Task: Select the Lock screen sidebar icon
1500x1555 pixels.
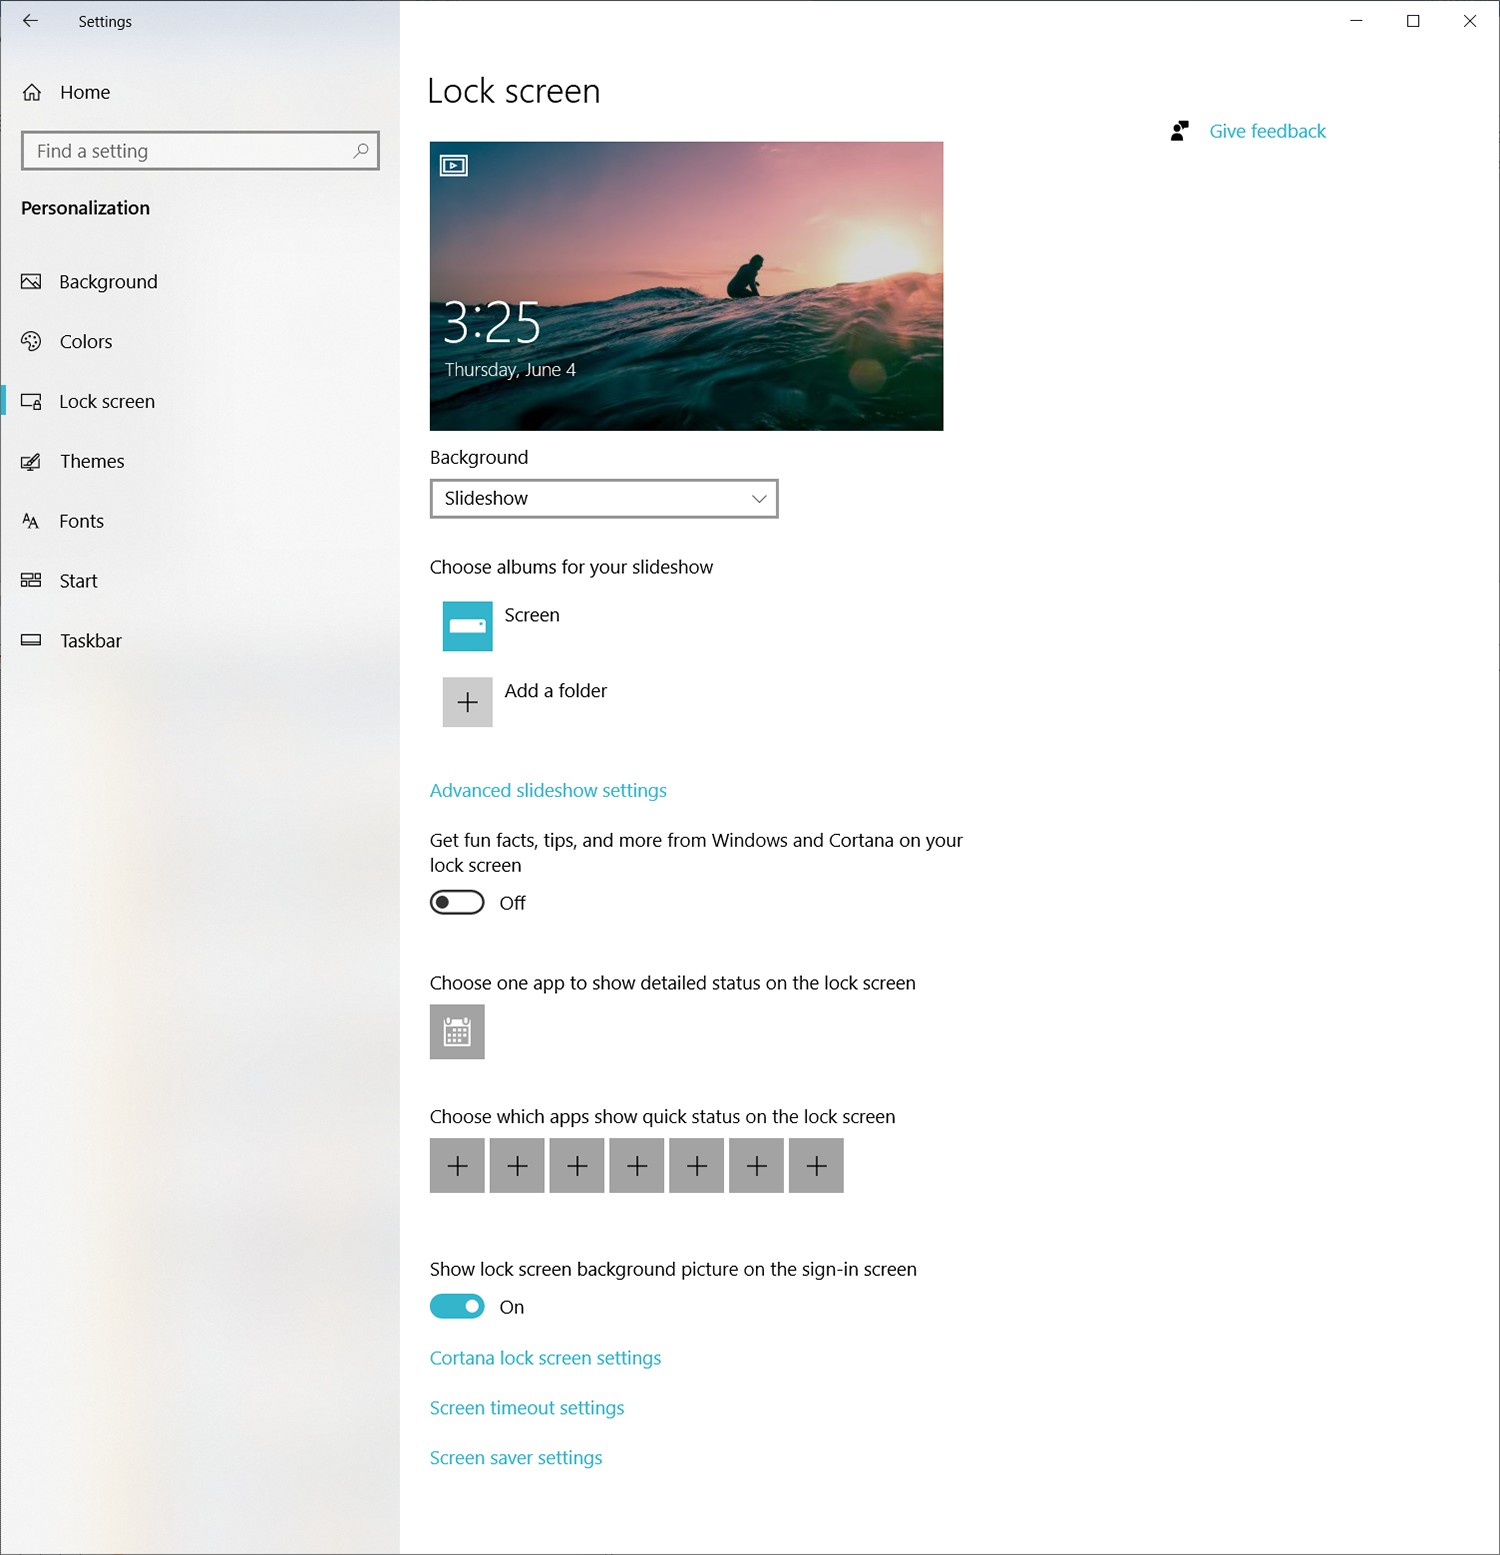Action: click(31, 402)
